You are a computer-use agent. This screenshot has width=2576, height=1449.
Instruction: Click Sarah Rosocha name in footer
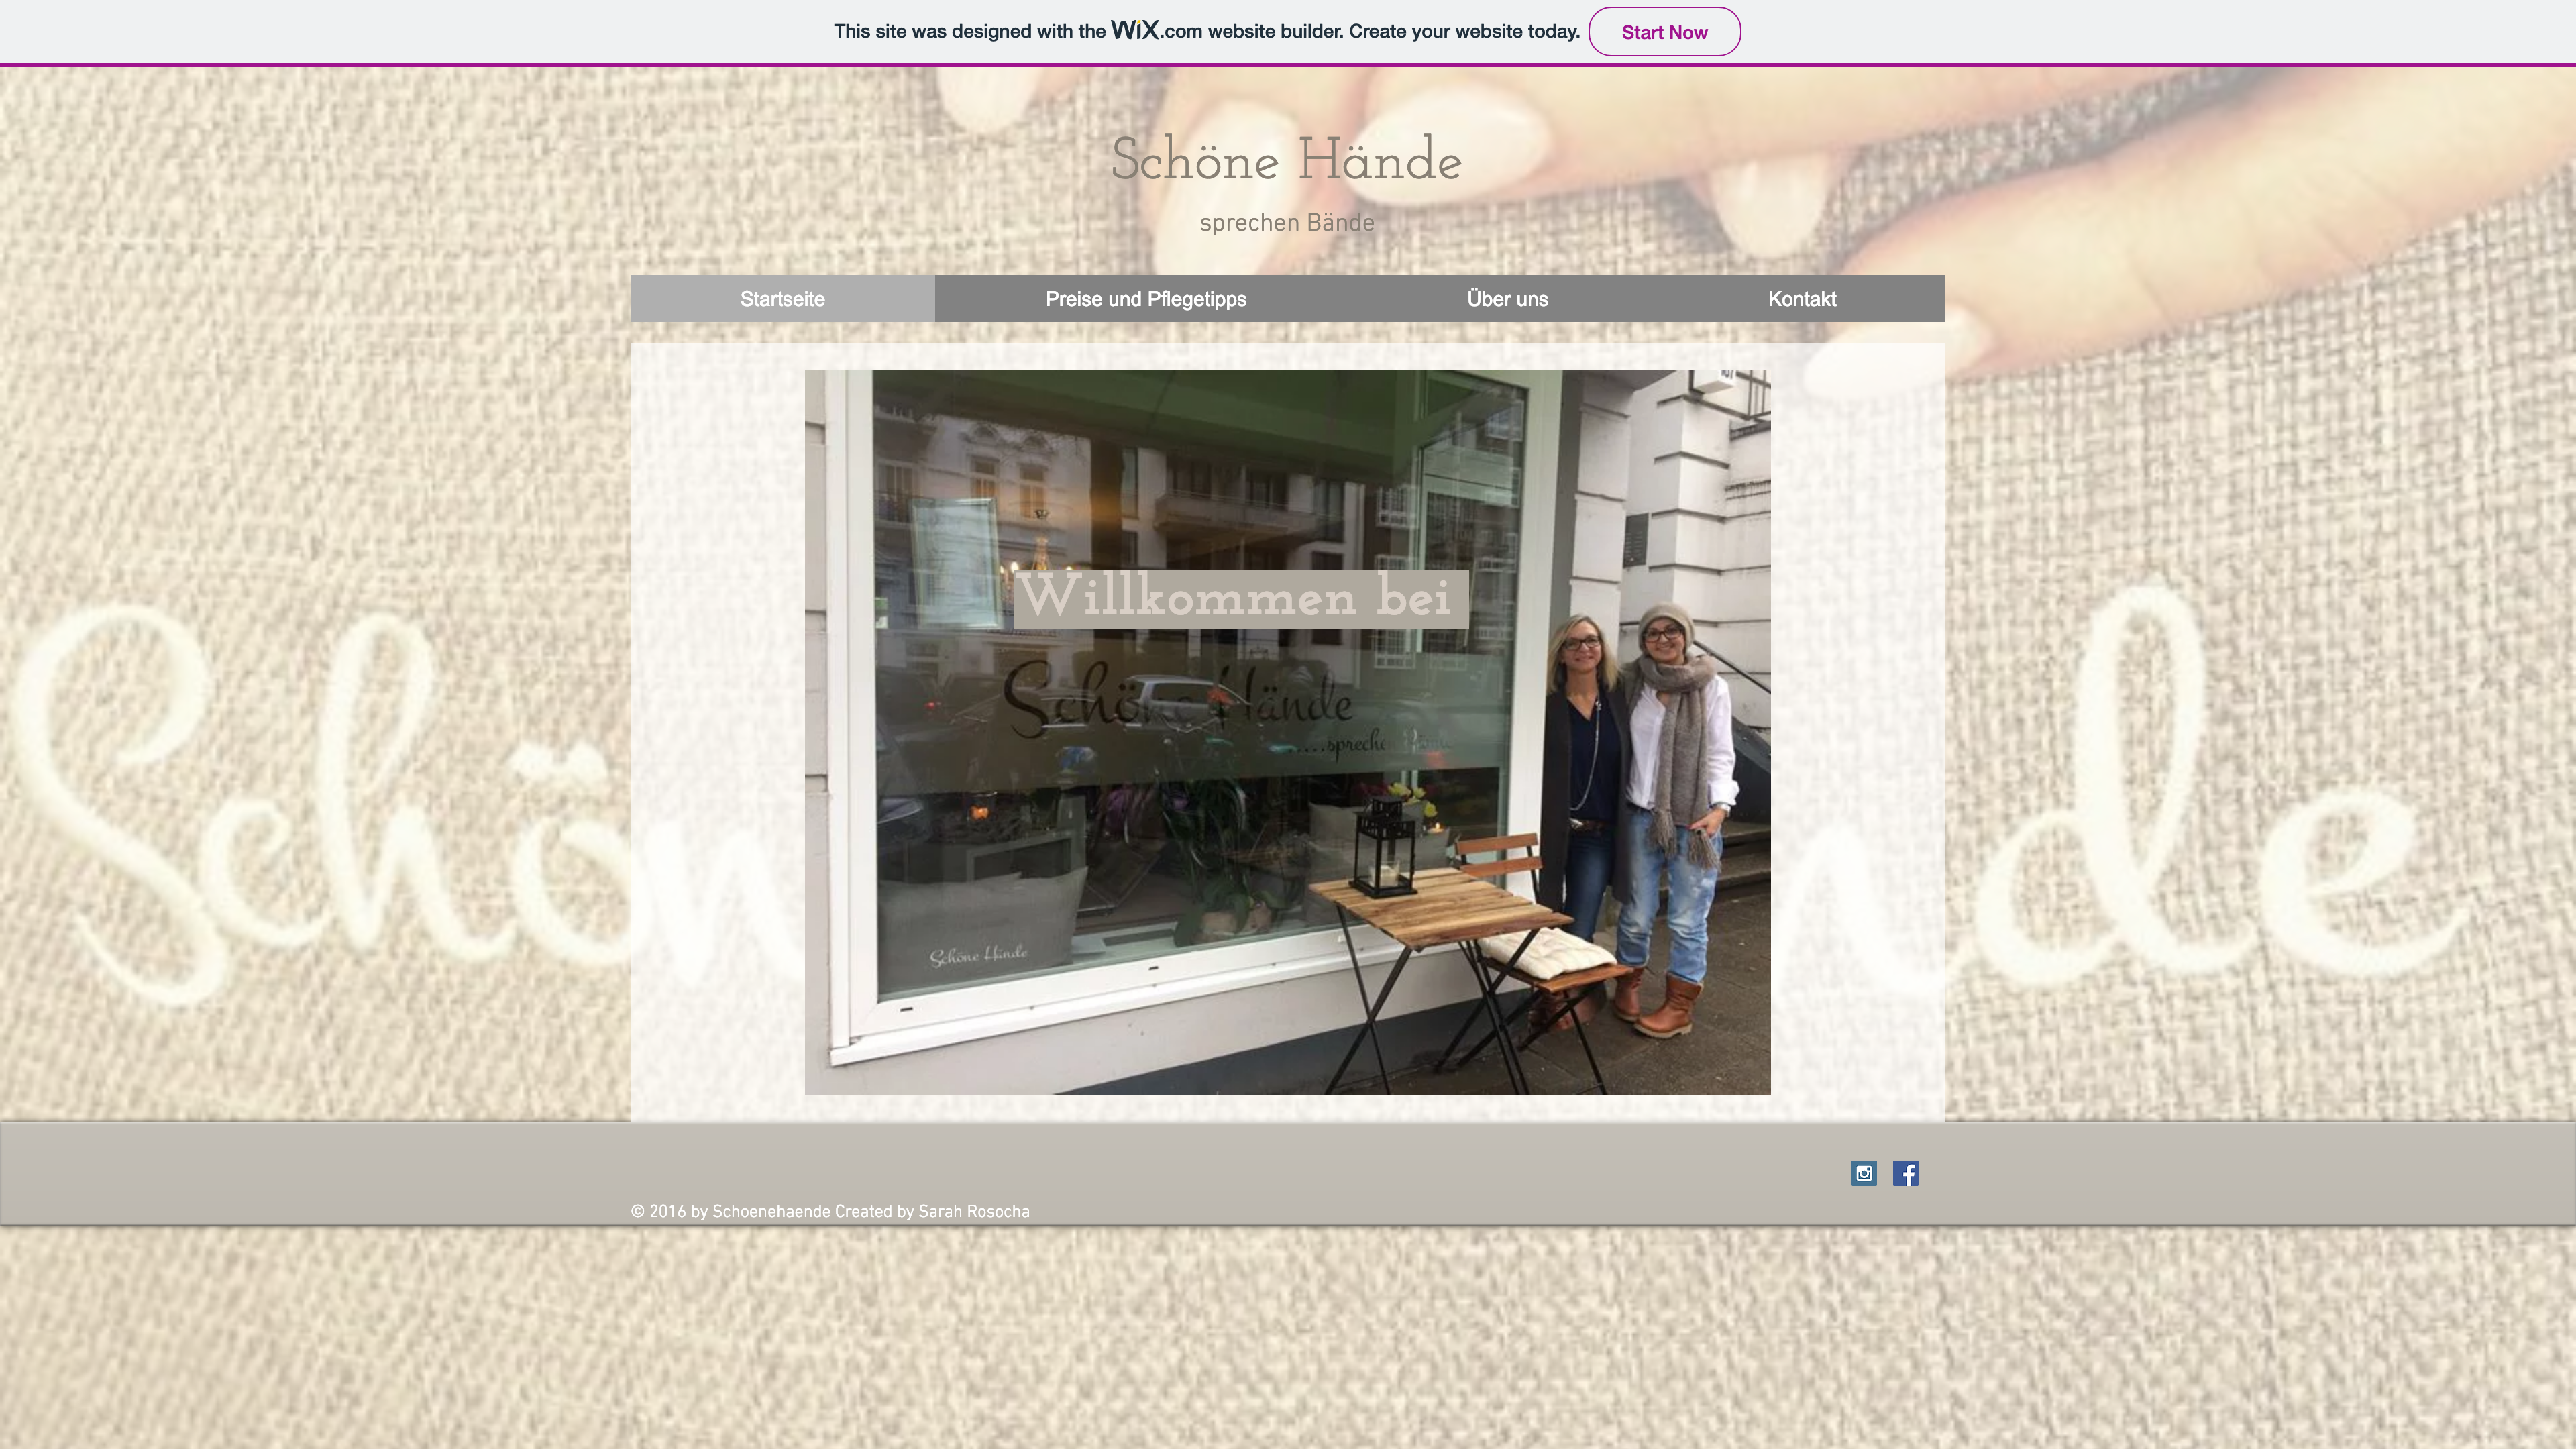click(973, 1212)
